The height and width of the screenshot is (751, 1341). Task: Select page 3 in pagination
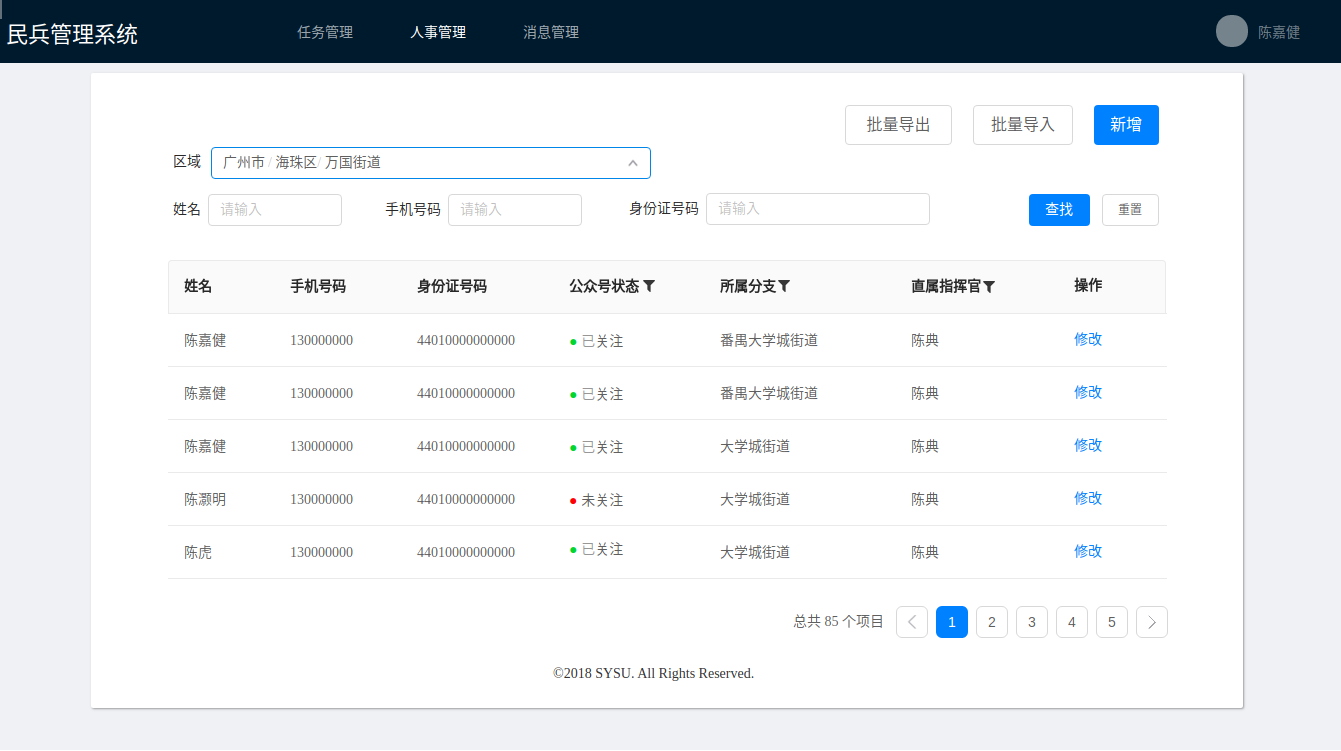coord(1032,622)
